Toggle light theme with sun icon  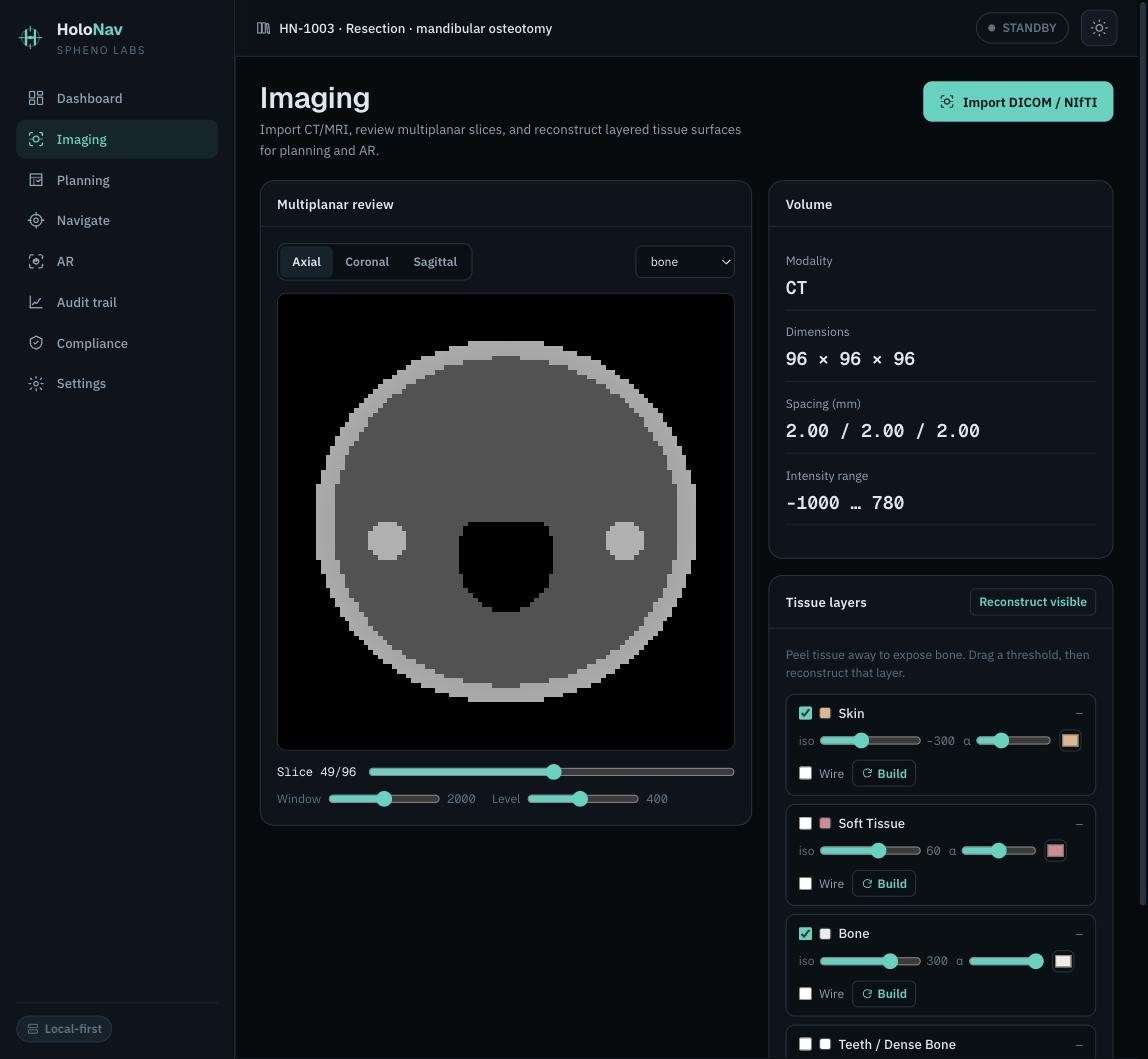coord(1098,28)
